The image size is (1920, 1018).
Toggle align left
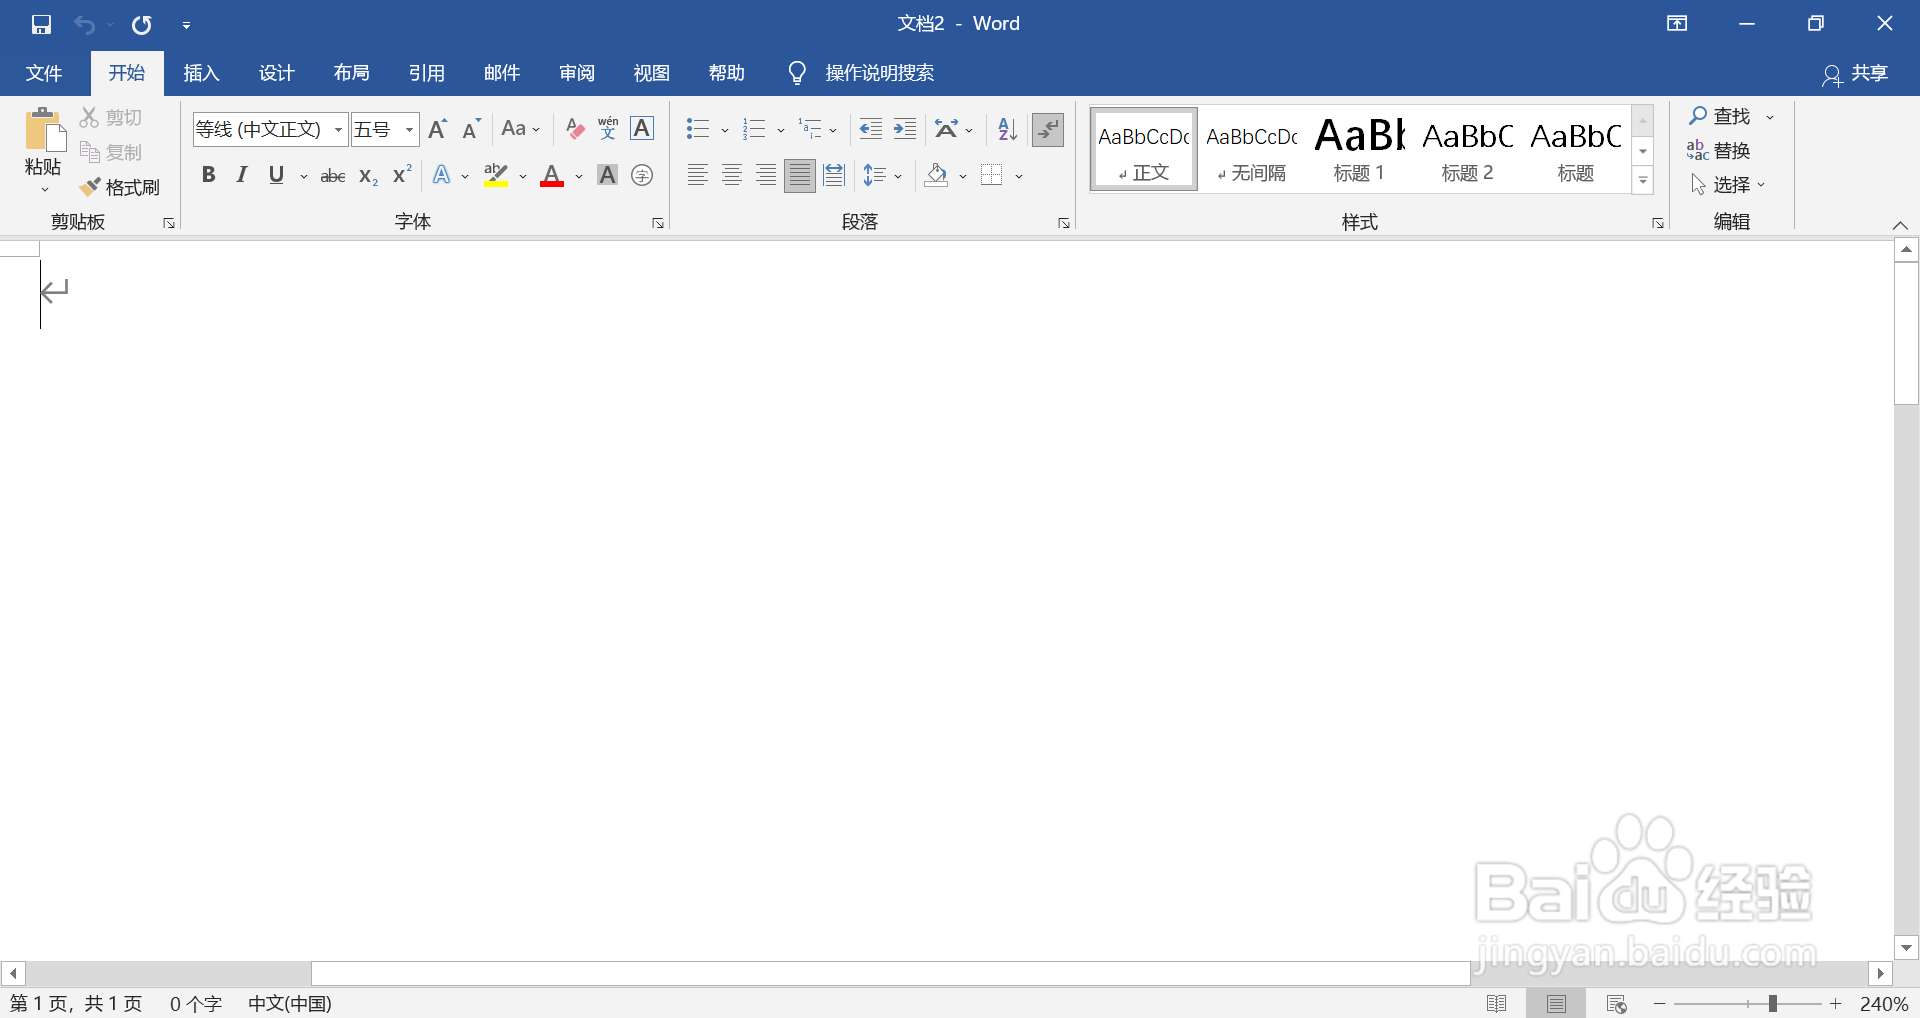[x=698, y=176]
